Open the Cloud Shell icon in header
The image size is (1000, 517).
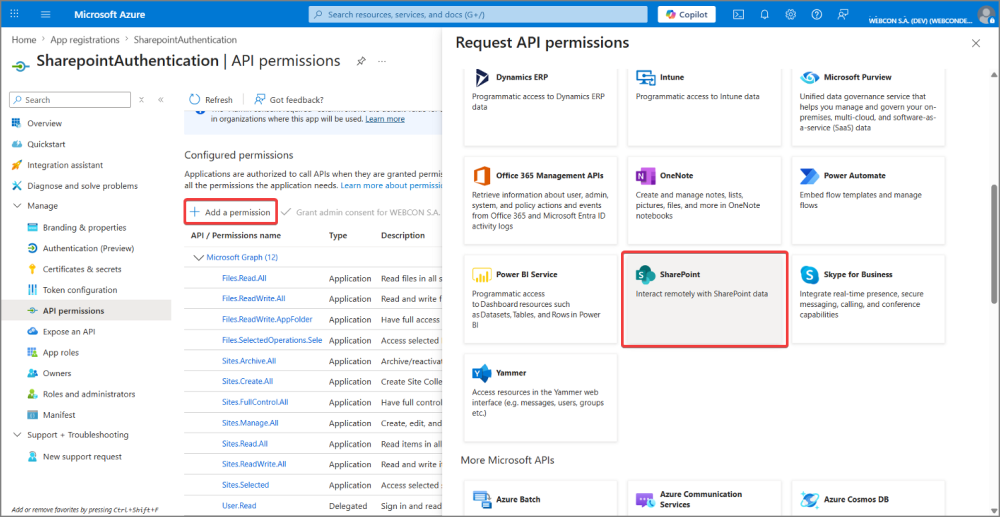tap(738, 15)
